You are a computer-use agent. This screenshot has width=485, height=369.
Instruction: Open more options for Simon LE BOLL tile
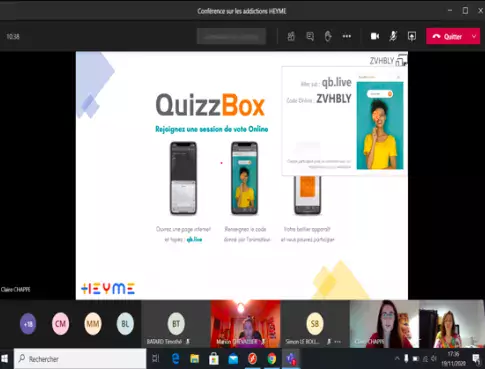pos(337,342)
